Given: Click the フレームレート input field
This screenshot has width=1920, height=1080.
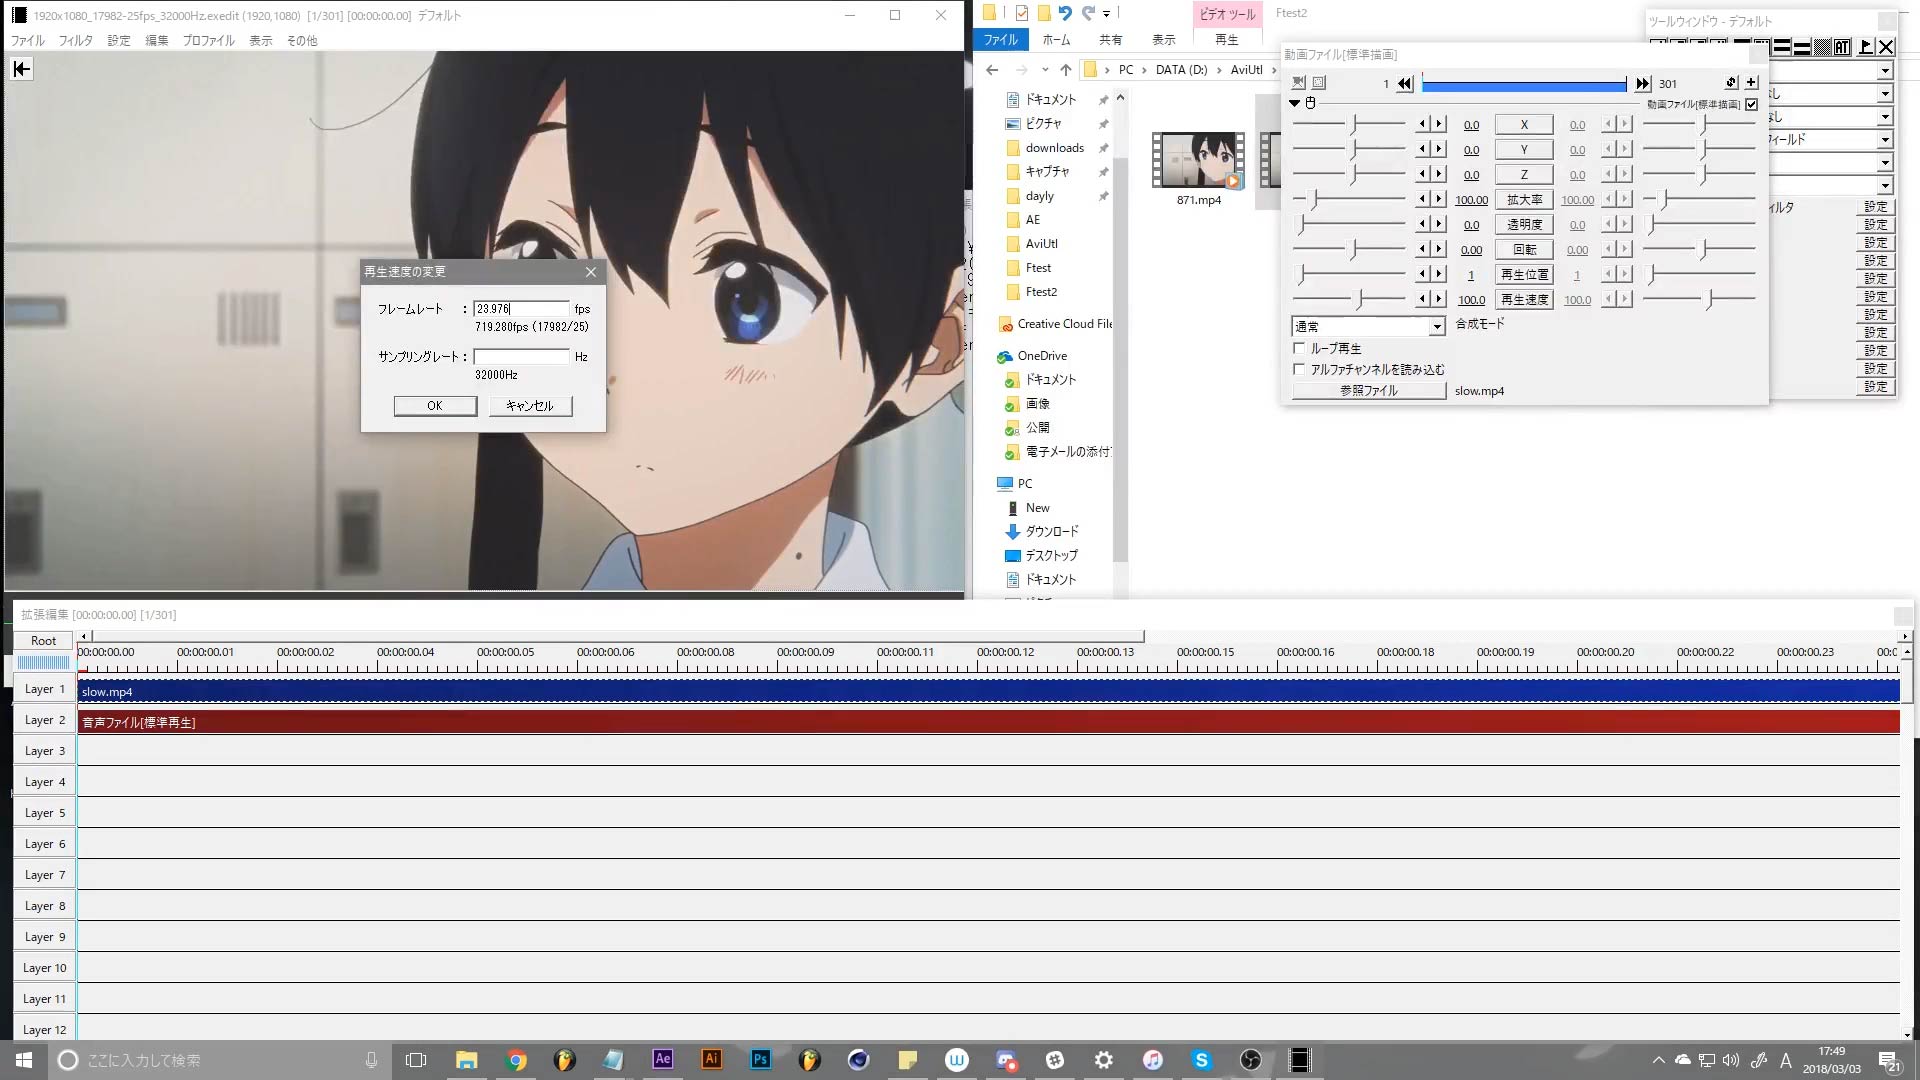Looking at the screenshot, I should pos(521,309).
